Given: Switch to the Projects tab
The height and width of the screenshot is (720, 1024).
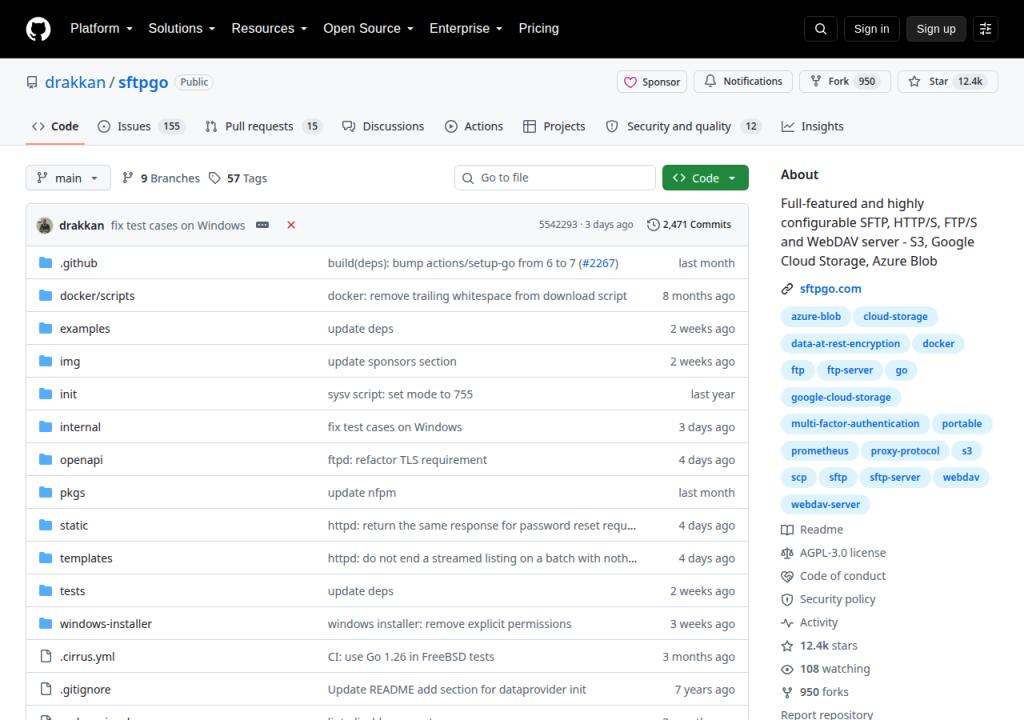Looking at the screenshot, I should (554, 126).
